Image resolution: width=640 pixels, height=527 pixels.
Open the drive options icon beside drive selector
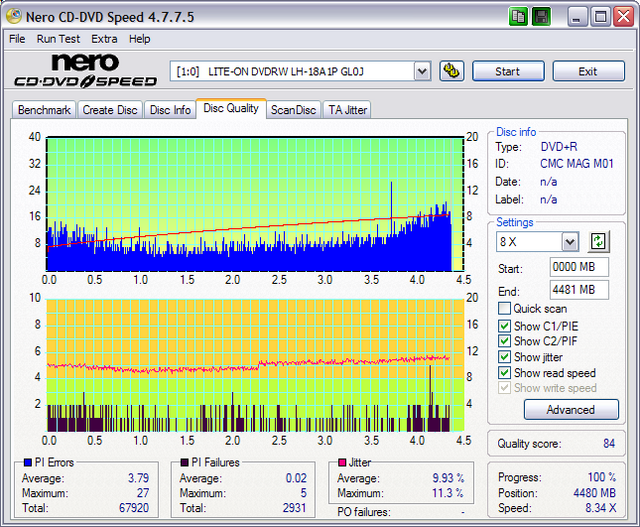tap(451, 71)
